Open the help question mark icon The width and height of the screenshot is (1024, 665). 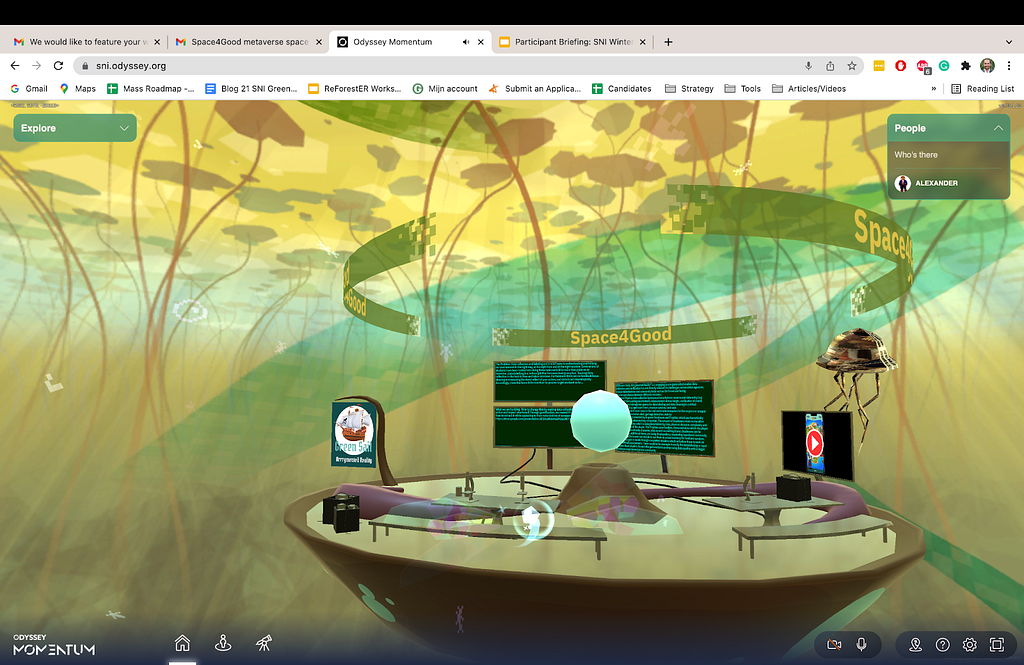tap(942, 645)
